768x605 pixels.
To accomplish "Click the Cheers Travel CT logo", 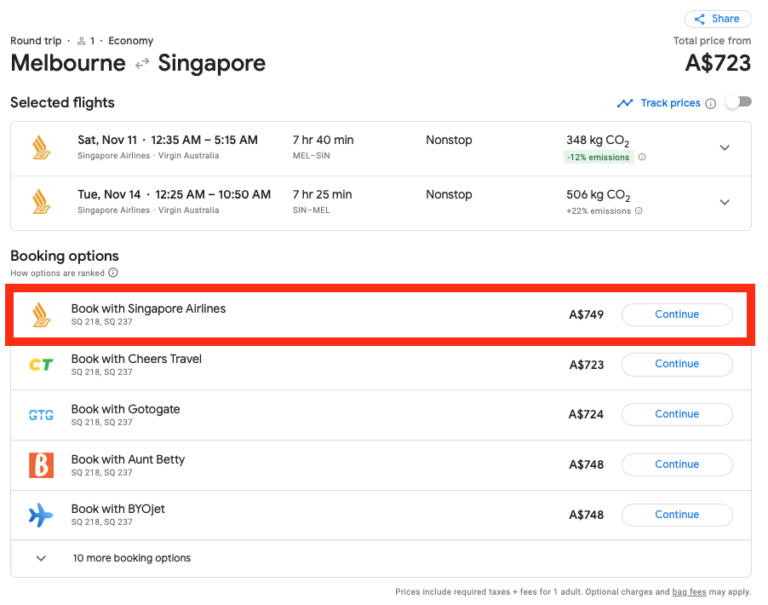I will coord(41,364).
